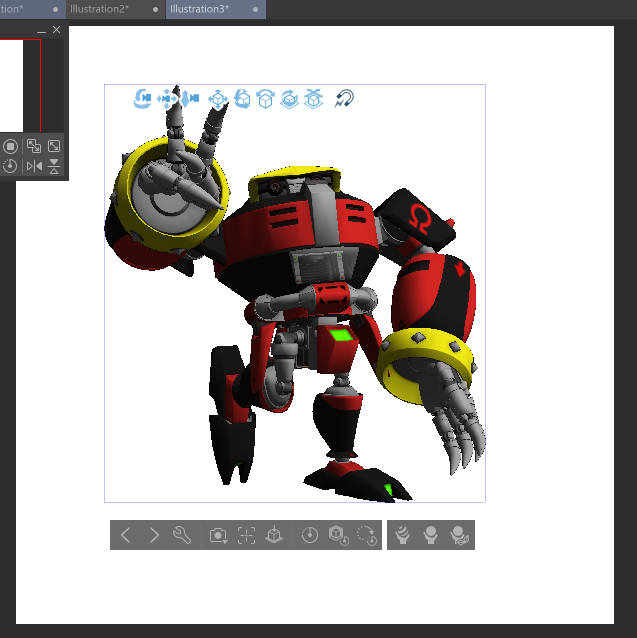Image resolution: width=637 pixels, height=638 pixels.
Task: Click the register hand pose with tag icon
Action: click(460, 535)
